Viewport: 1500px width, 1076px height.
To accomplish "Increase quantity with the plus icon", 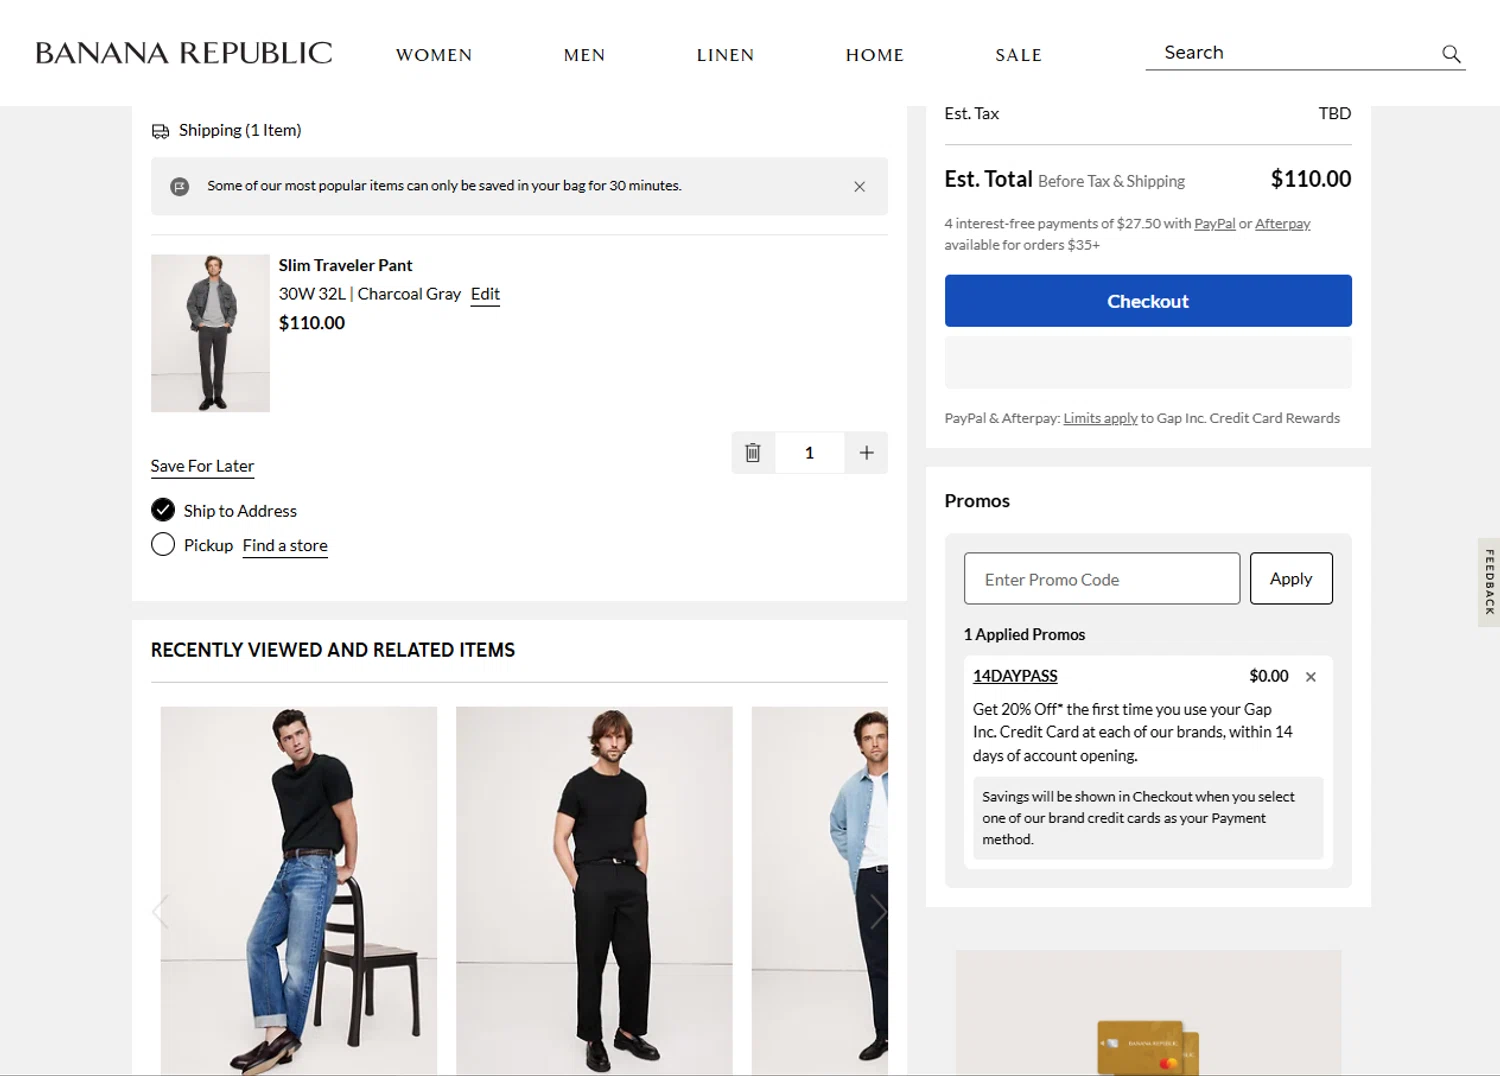I will click(x=866, y=453).
